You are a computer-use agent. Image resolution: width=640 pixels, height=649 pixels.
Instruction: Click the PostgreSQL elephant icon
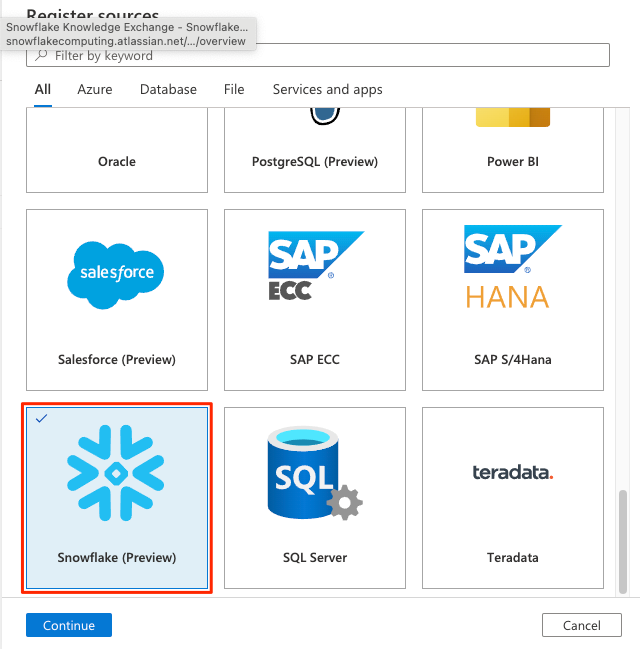click(x=325, y=116)
